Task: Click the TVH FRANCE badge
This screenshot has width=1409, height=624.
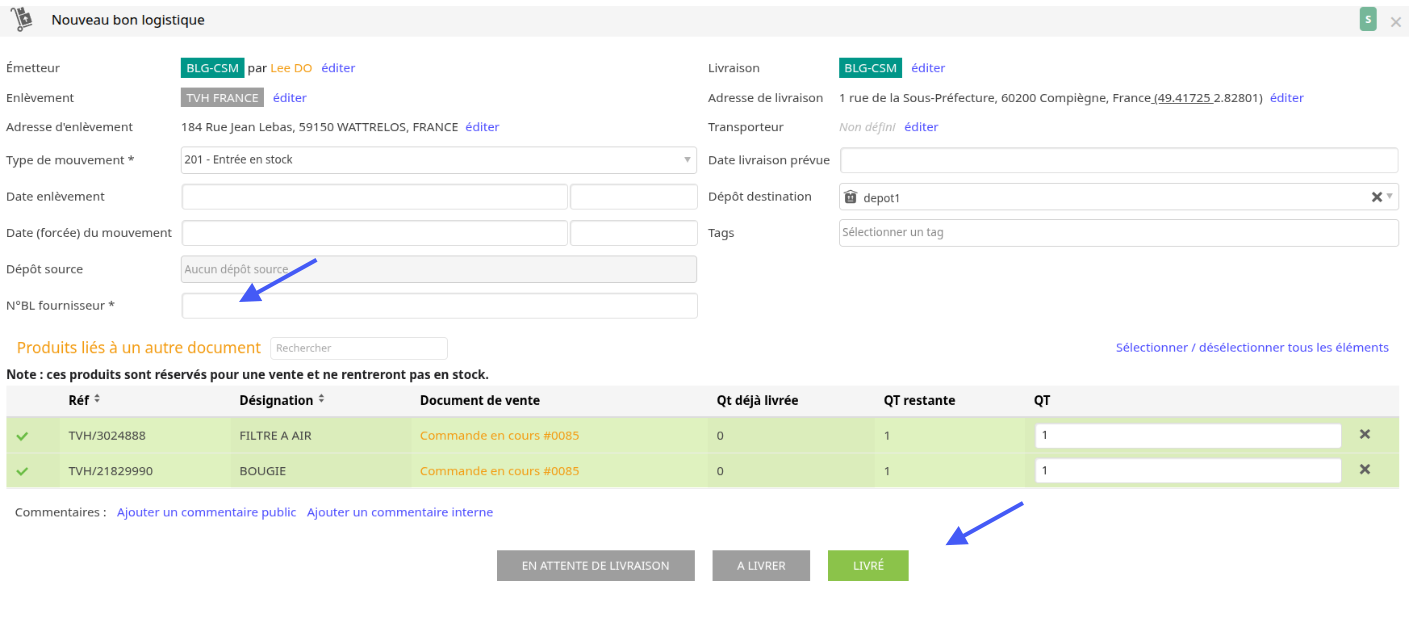Action: point(222,98)
